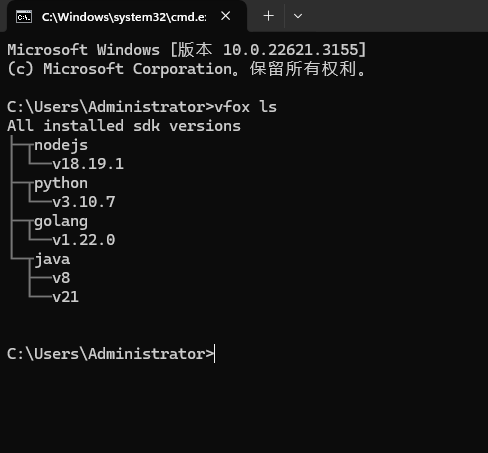This screenshot has width=488, height=453.
Task: Click the v18.19.1 version line
Action: click(88, 164)
